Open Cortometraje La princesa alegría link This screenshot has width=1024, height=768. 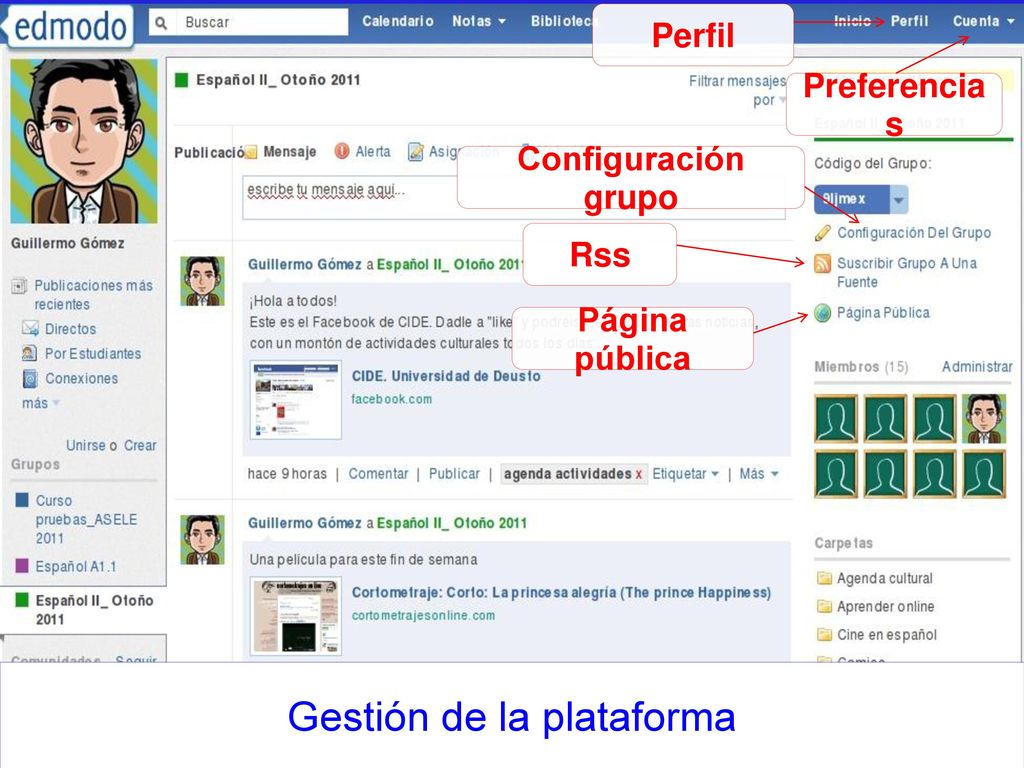(562, 592)
